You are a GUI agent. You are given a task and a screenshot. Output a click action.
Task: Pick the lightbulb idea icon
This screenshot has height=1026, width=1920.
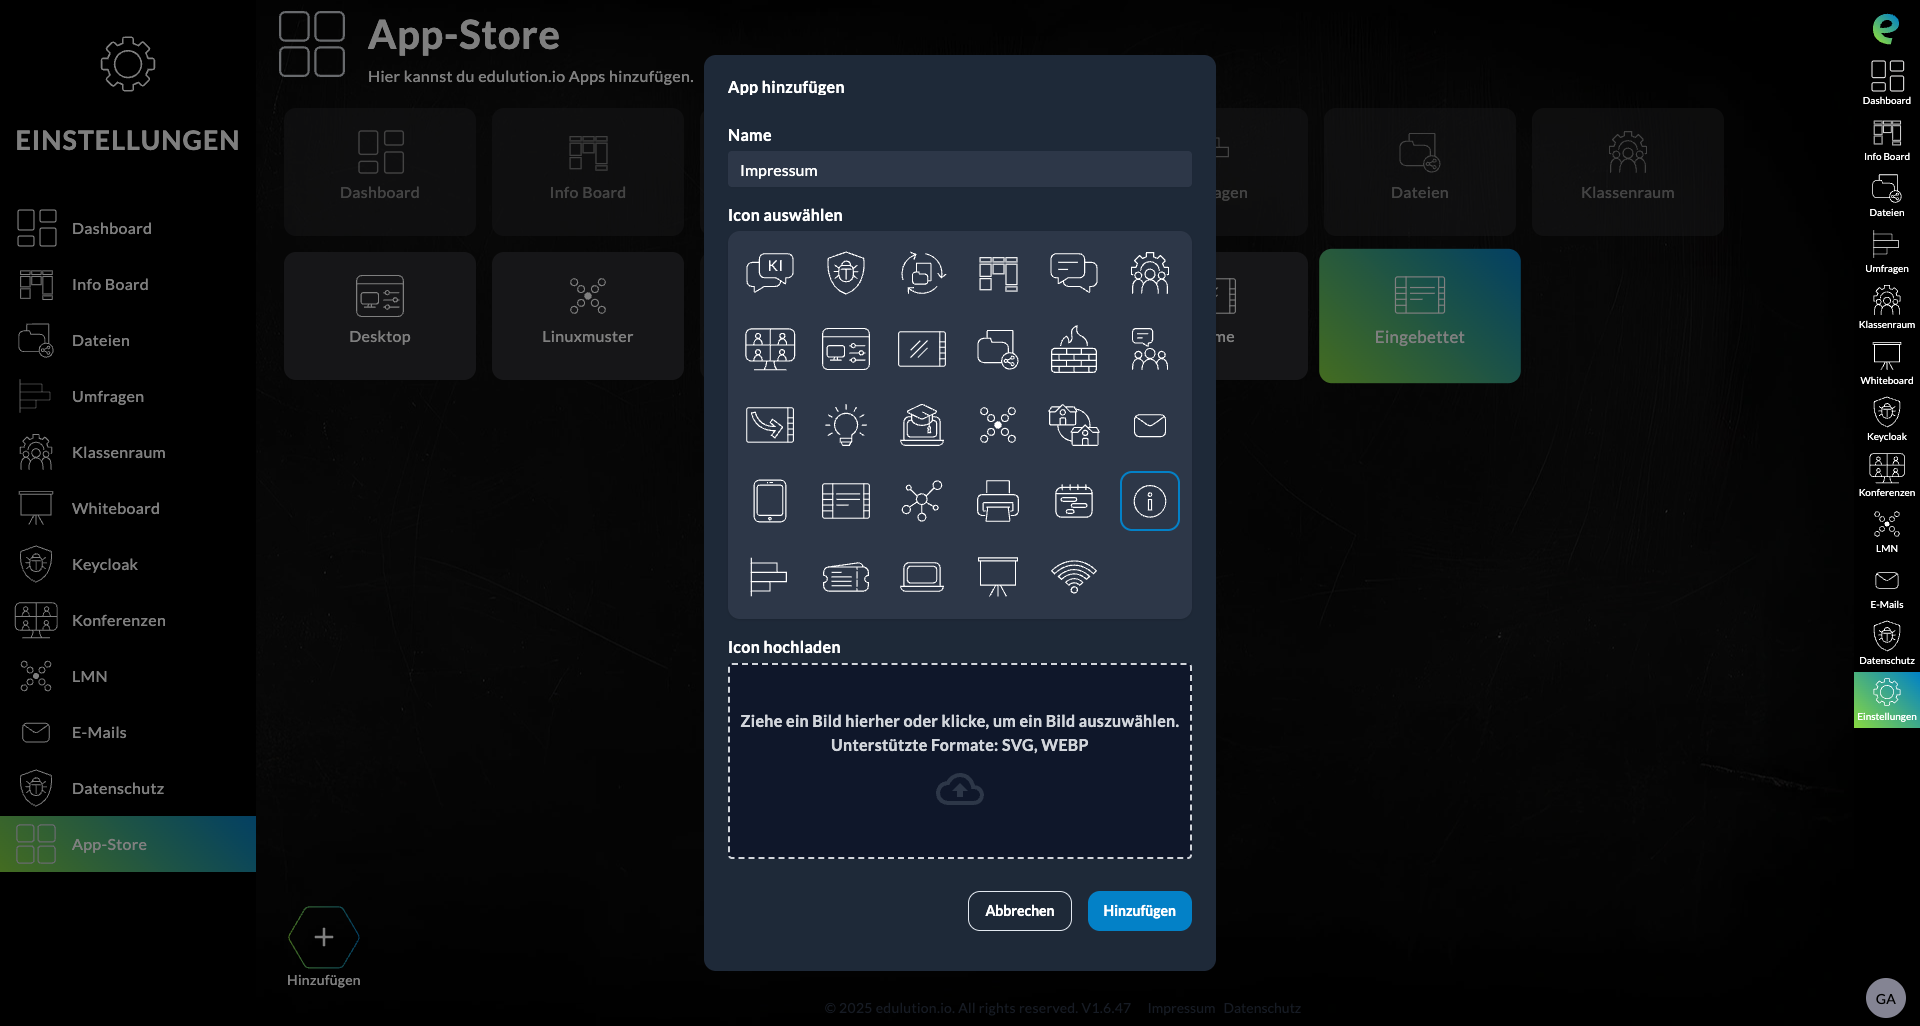(846, 425)
